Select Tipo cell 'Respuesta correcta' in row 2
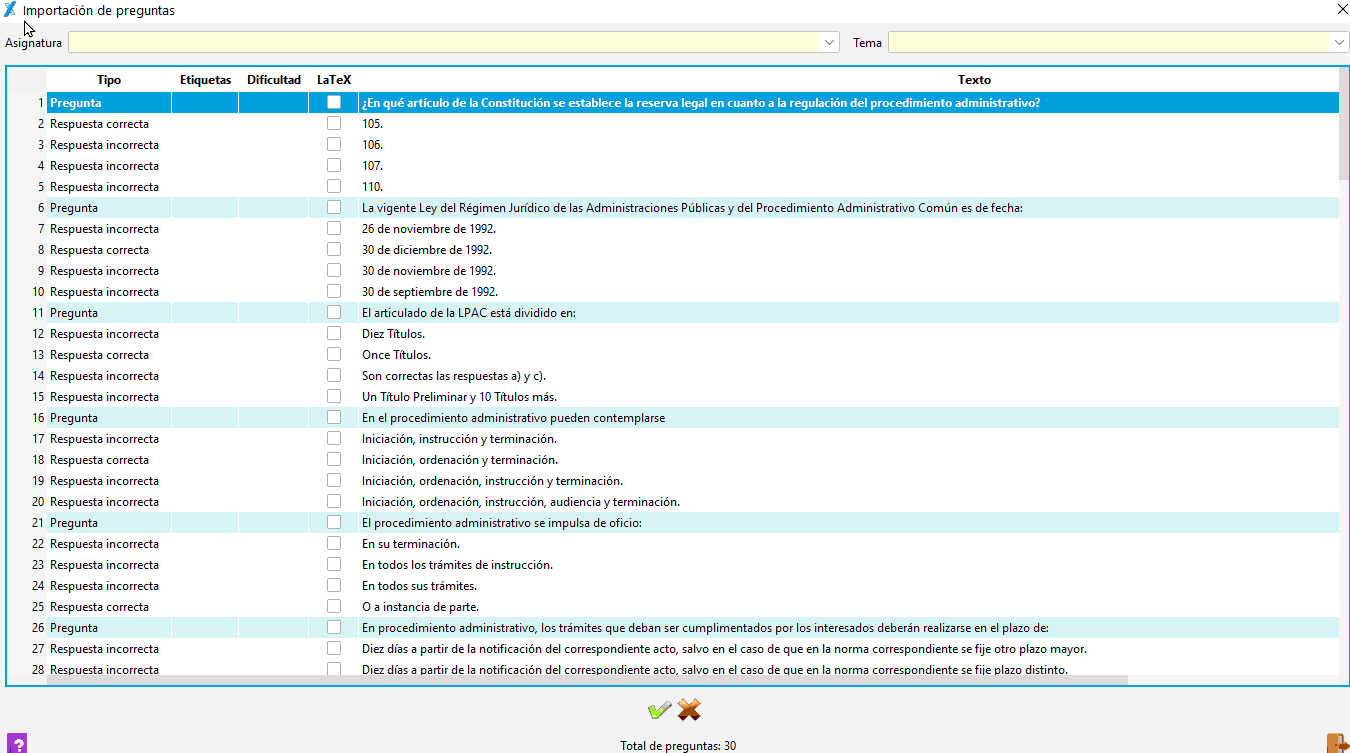Image resolution: width=1350 pixels, height=753 pixels. pyautogui.click(x=109, y=124)
